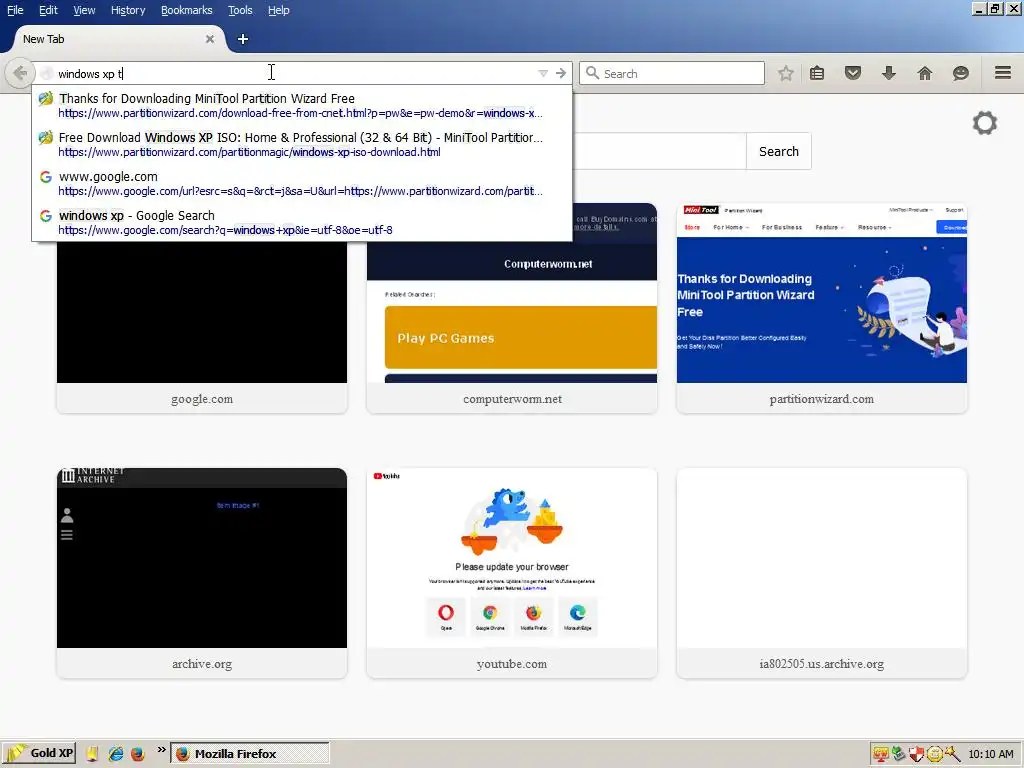Viewport: 1024px width, 768px height.
Task: Select suggestion 'Thanks for Downloading MiniTool Partition Wizard Free'
Action: (x=302, y=105)
